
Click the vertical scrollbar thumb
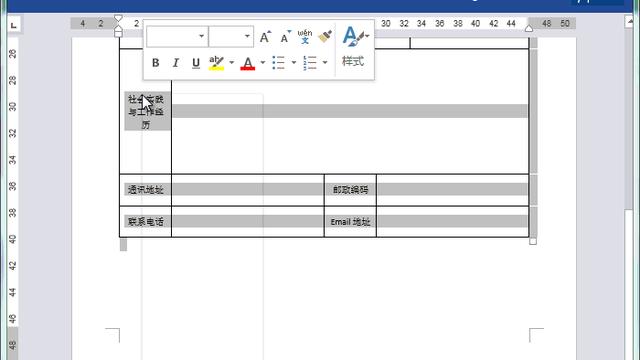click(629, 283)
